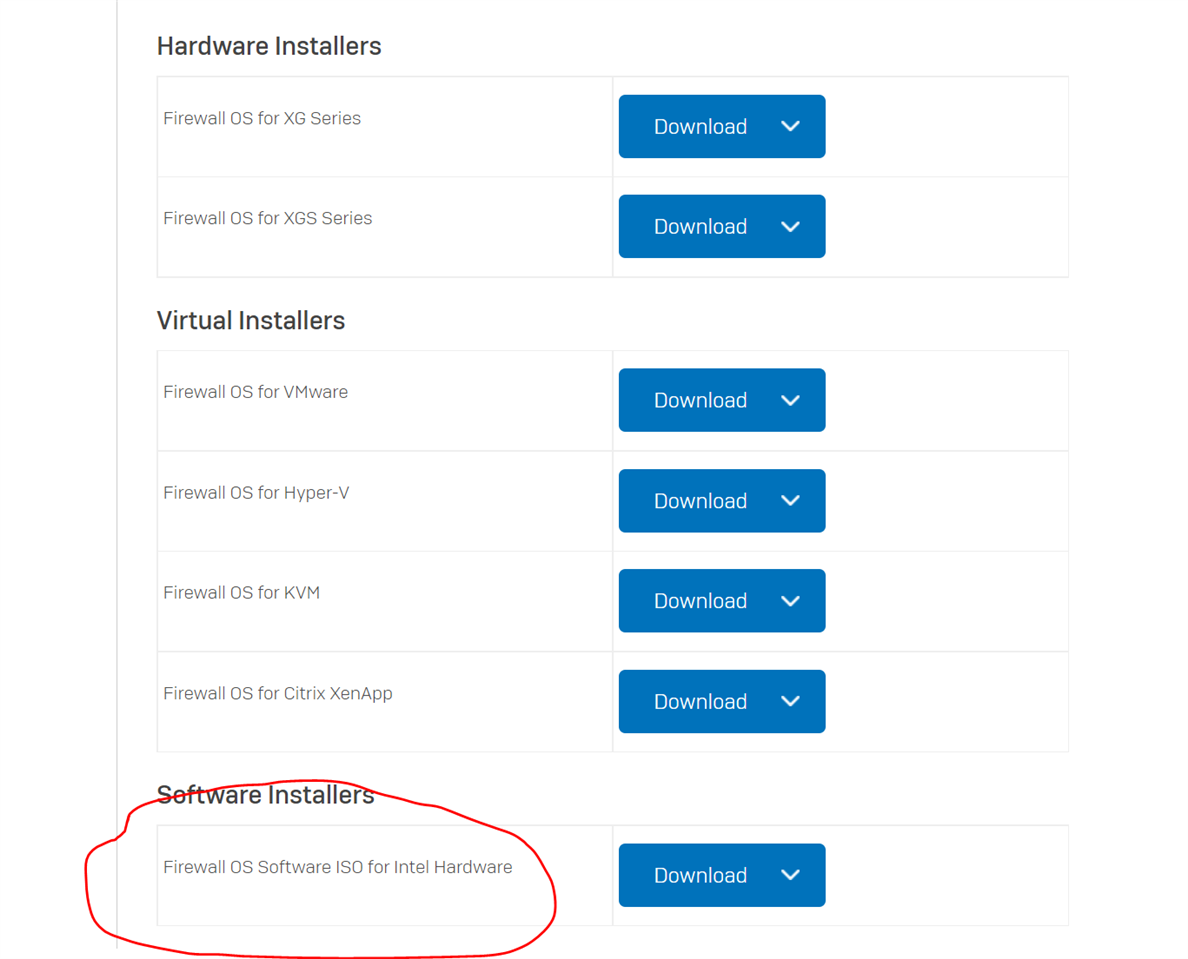Open Citrix XenApp download chevron
1188x959 pixels.
pos(790,701)
